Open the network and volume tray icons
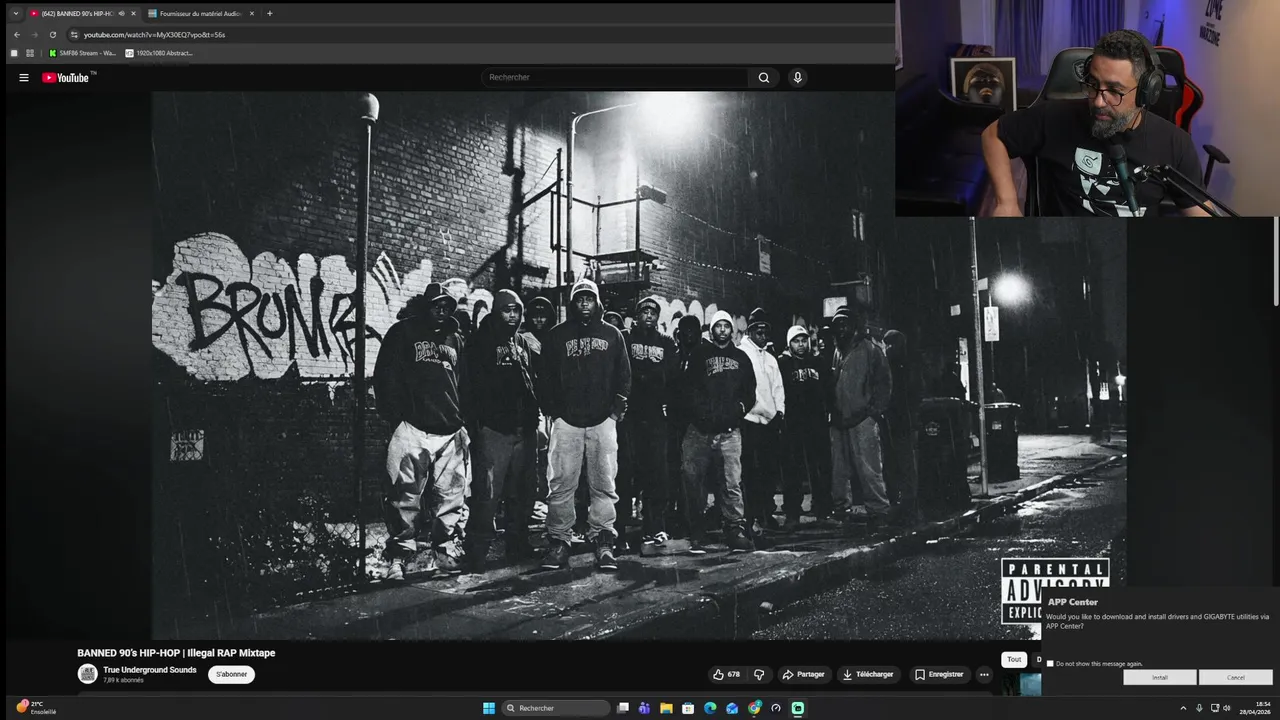The width and height of the screenshot is (1280, 720). (1220, 708)
